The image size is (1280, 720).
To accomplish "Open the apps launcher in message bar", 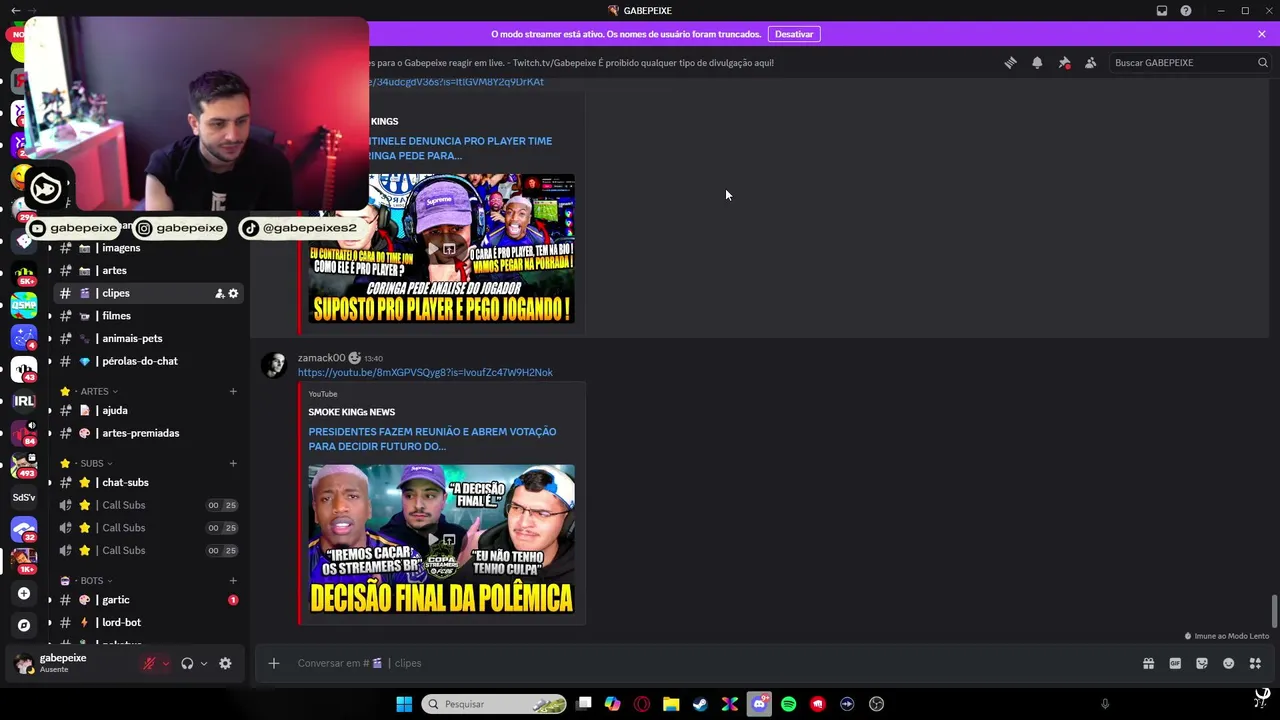I will tap(1255, 663).
